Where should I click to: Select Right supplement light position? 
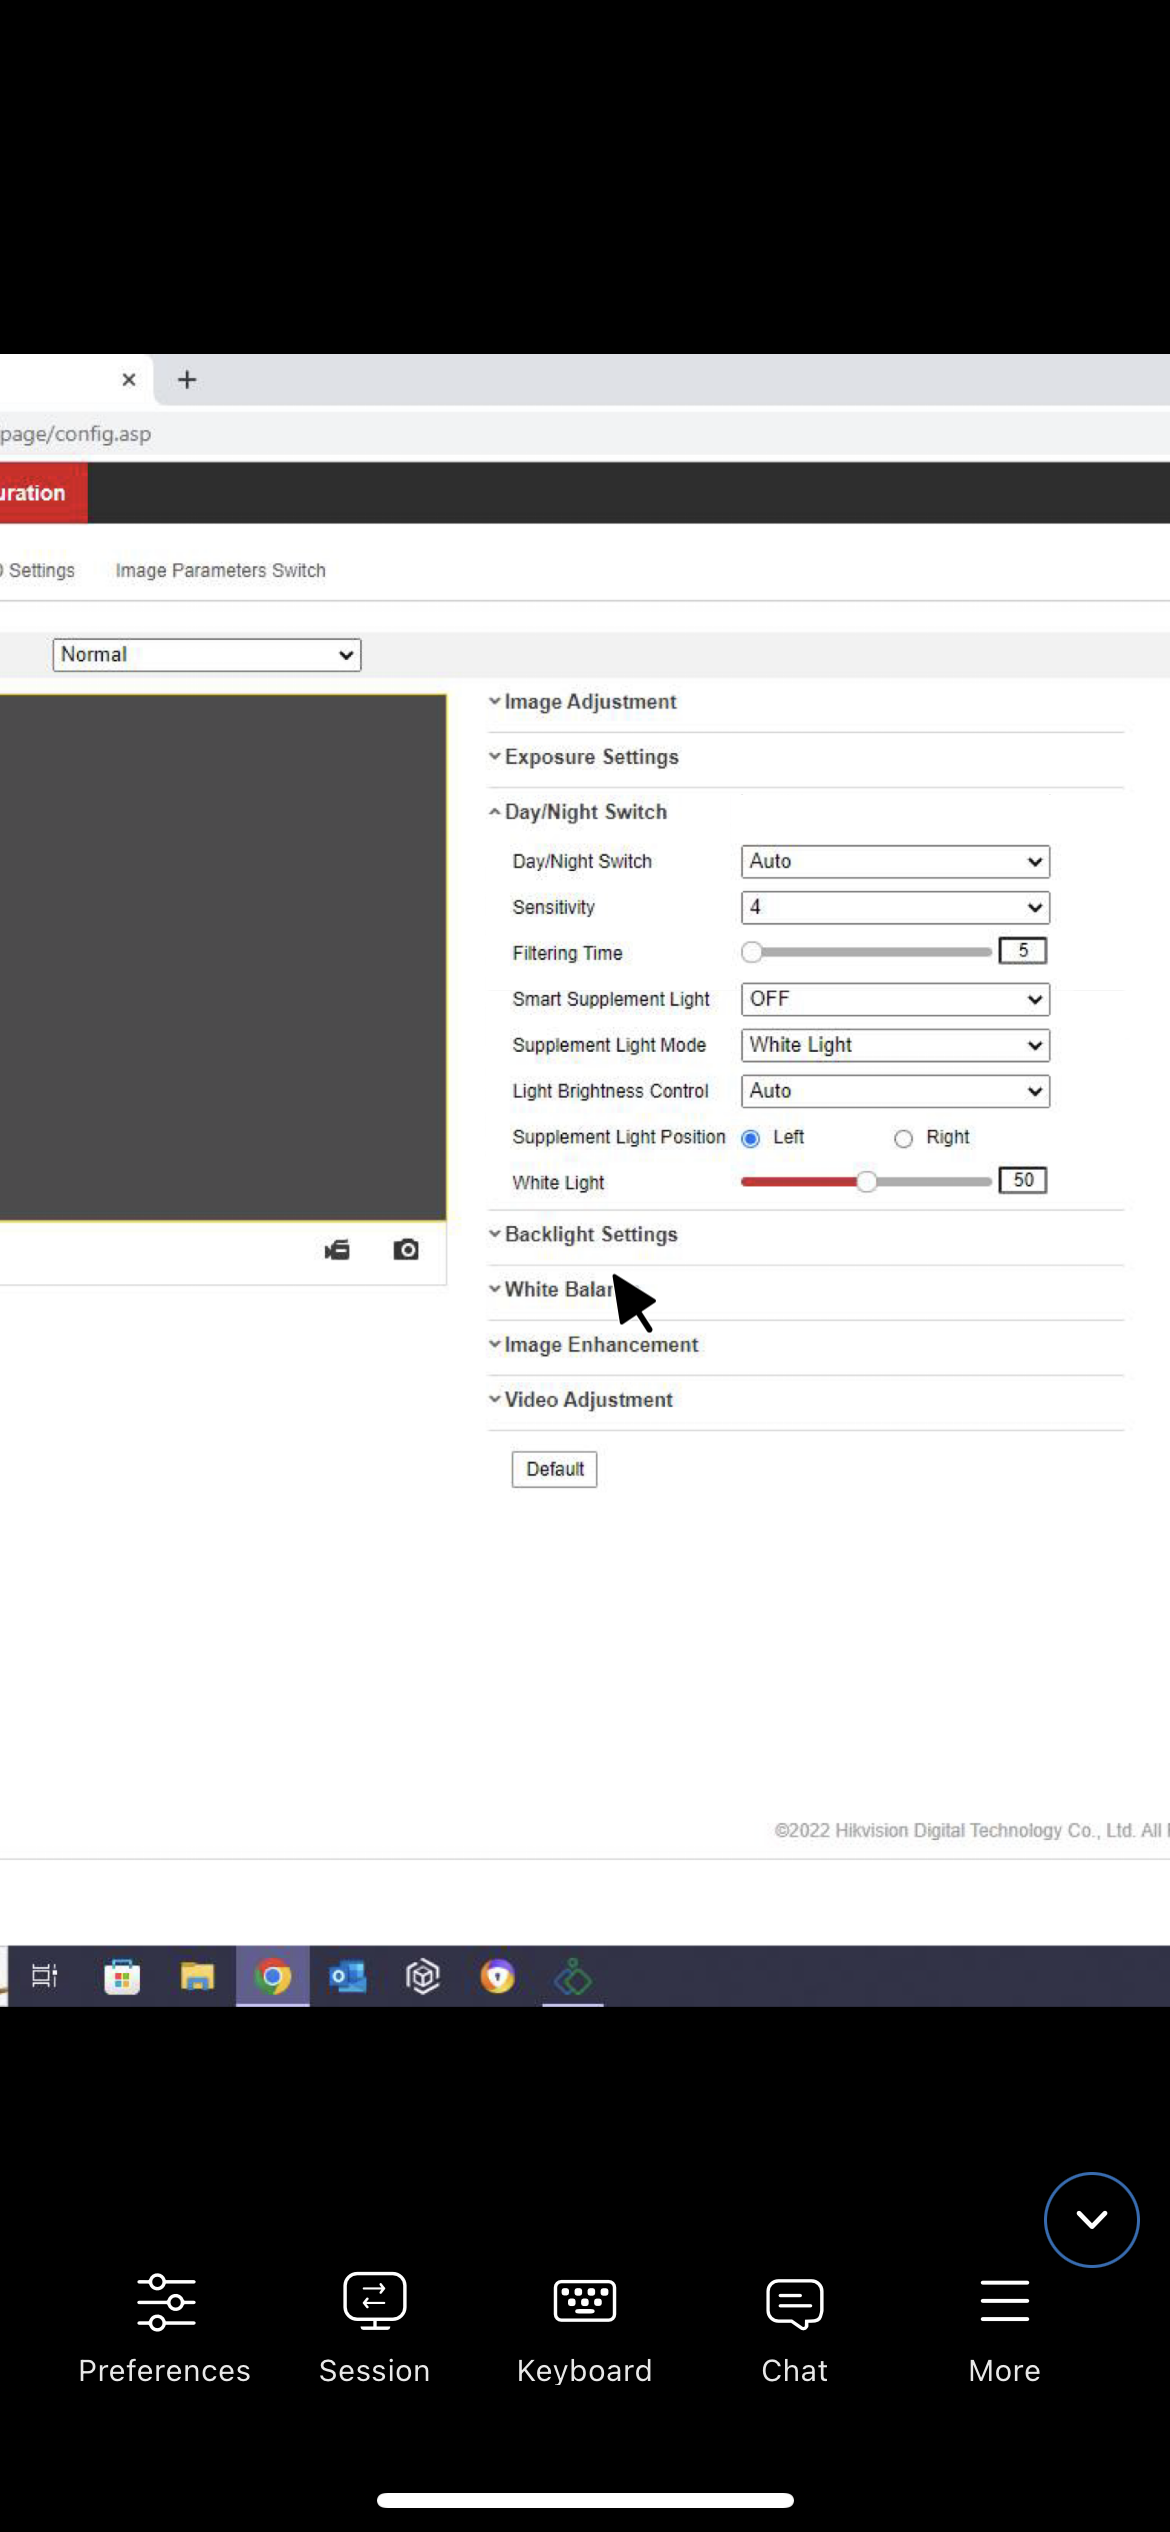[x=904, y=1139]
